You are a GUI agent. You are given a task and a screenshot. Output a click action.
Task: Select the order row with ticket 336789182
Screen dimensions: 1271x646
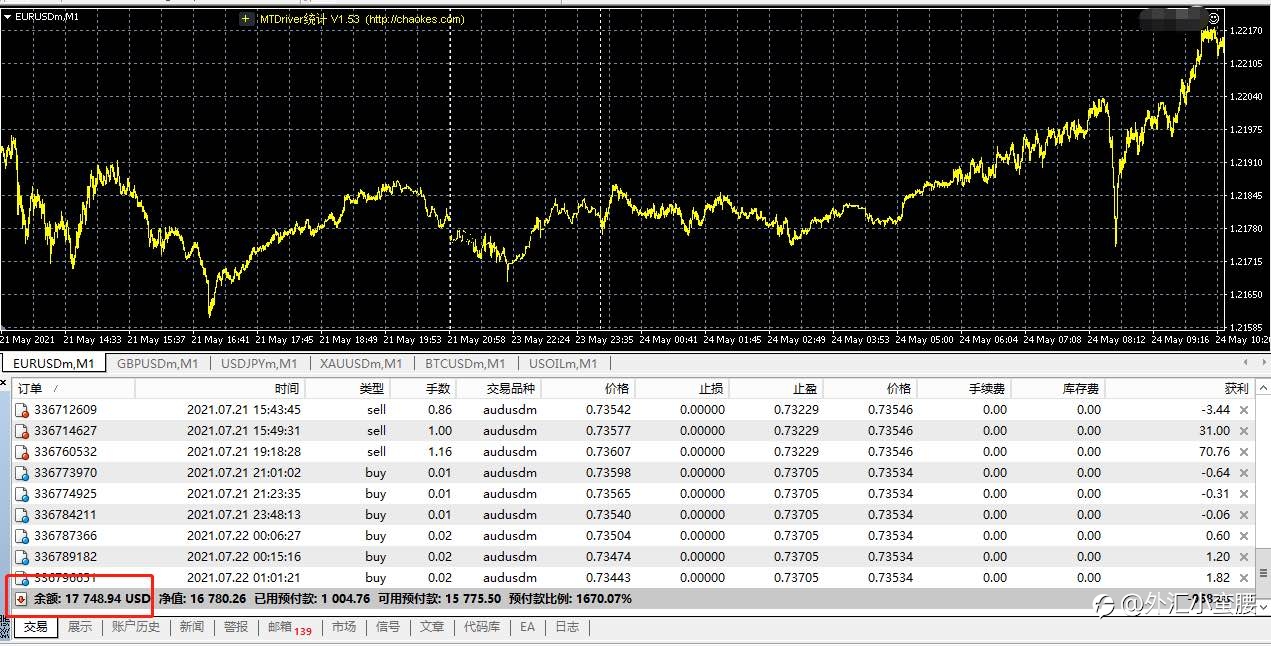tap(633, 557)
